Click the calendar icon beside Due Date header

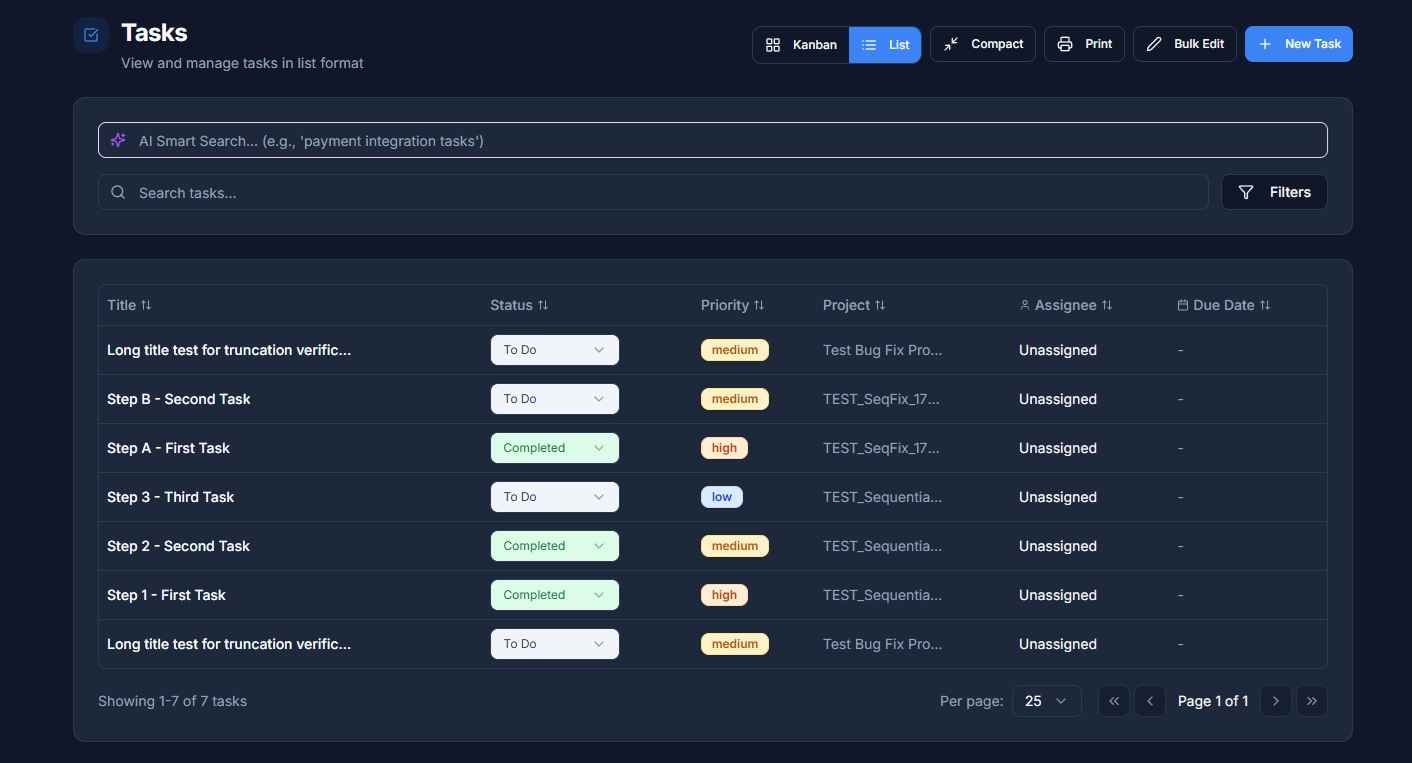tap(1184, 305)
